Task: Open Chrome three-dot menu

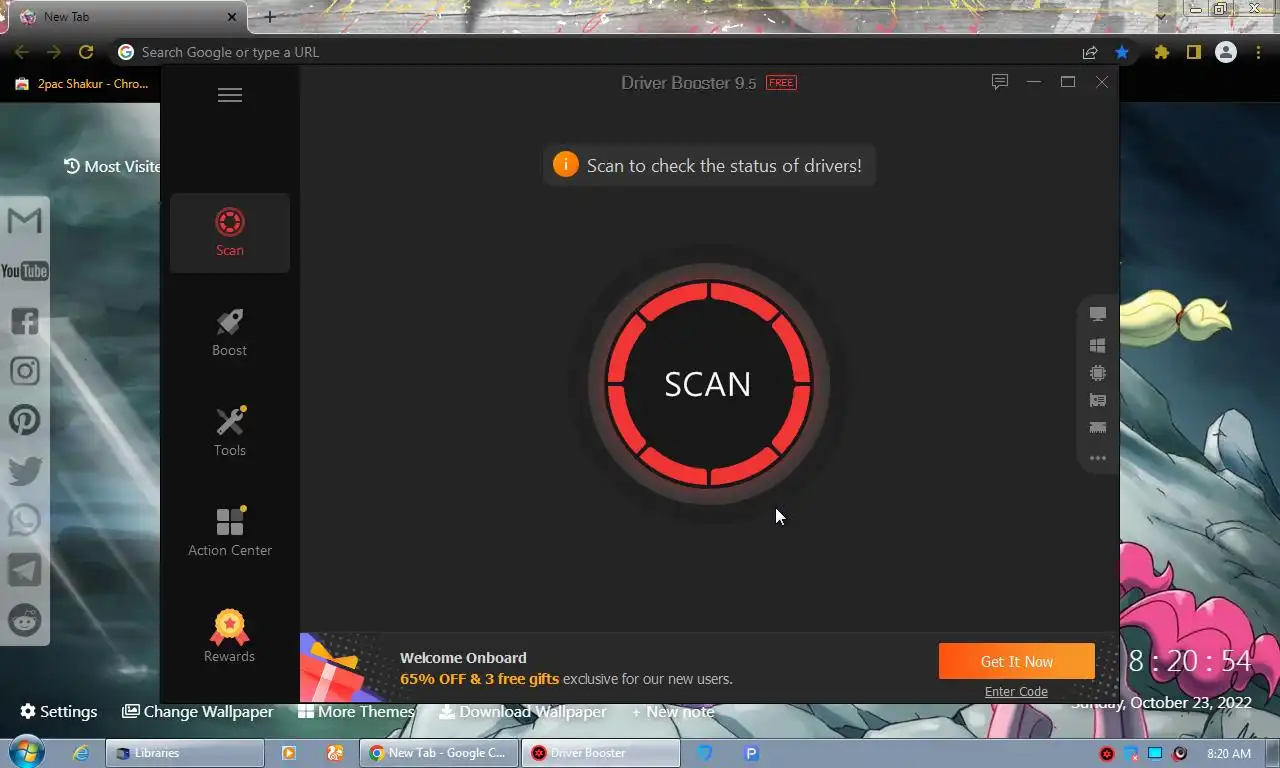Action: coord(1258,52)
